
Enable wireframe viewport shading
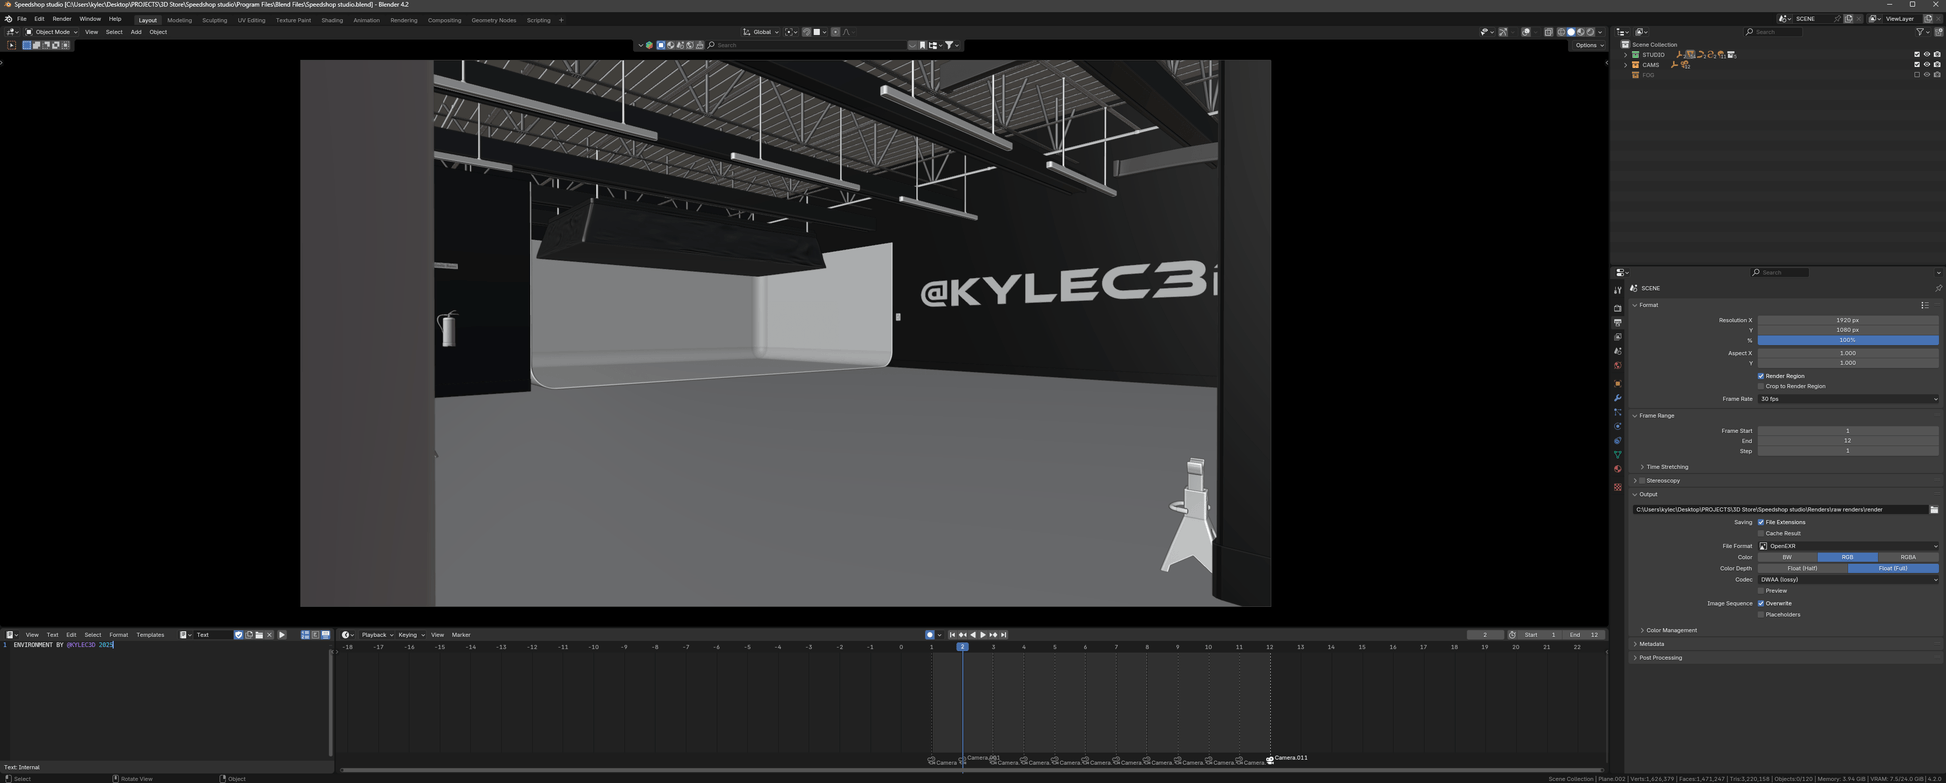[x=1561, y=32]
